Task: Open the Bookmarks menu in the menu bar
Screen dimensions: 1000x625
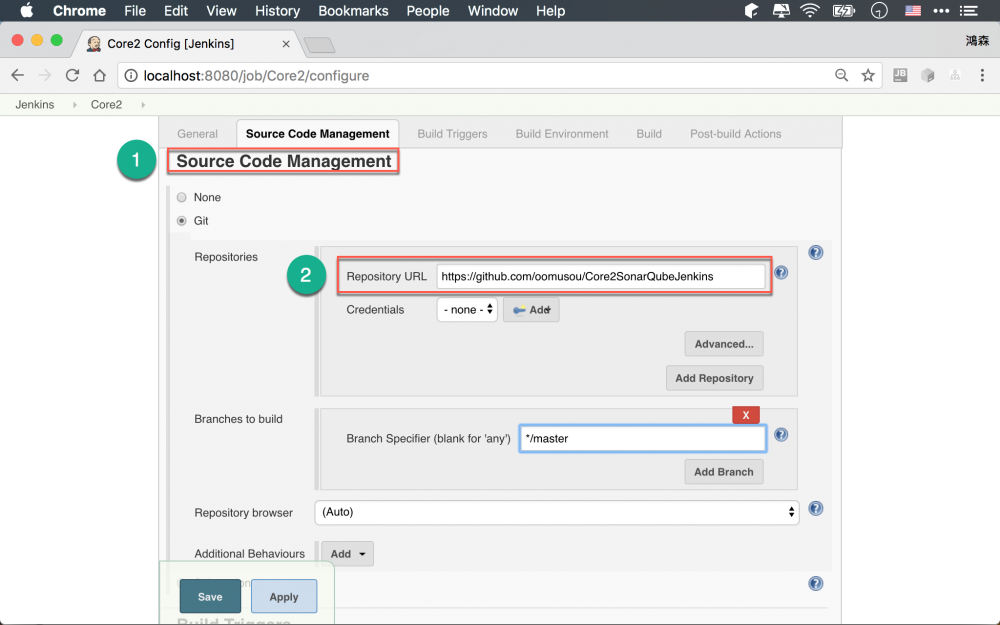Action: click(353, 11)
